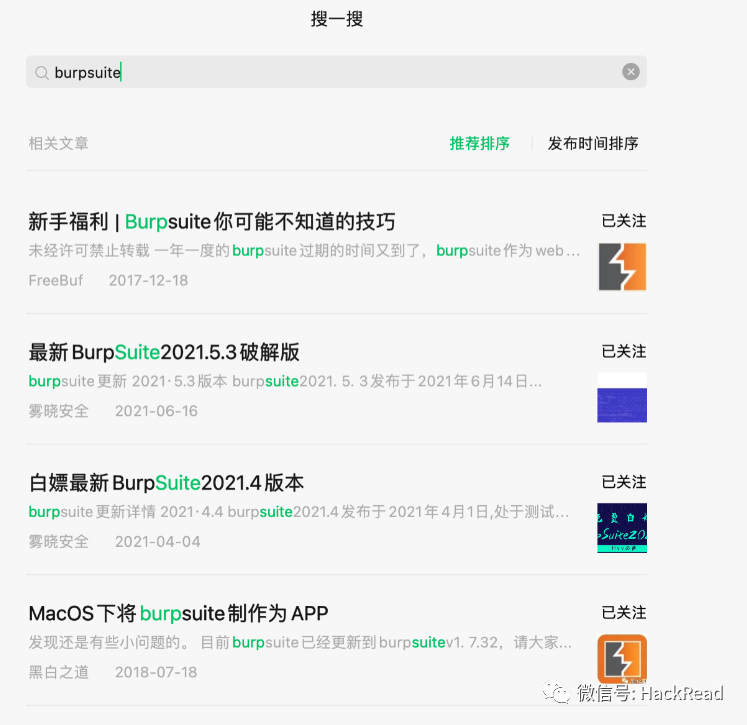
Task: Open article MacOS下将burpsuite制作为APP
Action: (x=178, y=614)
